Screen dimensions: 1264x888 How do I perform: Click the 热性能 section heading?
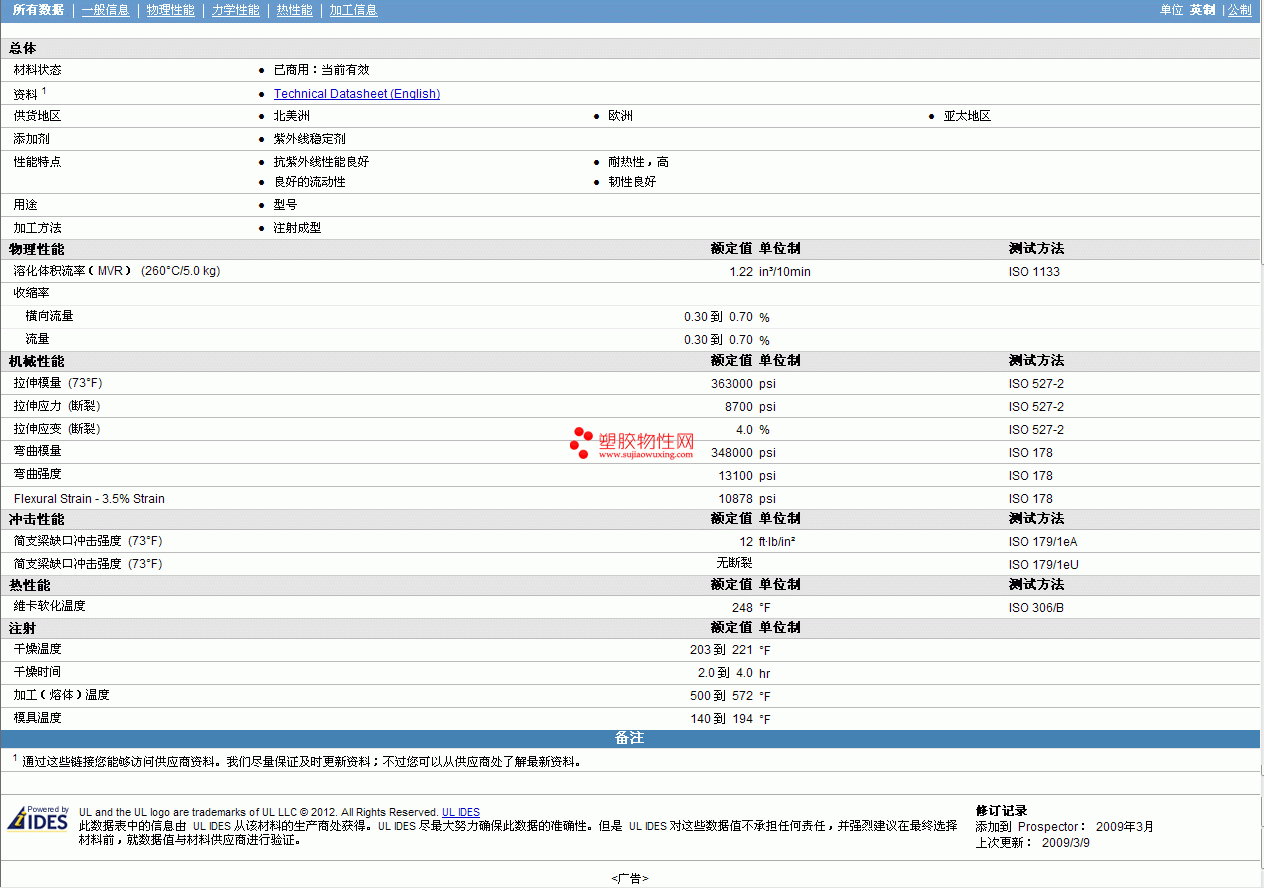click(29, 585)
